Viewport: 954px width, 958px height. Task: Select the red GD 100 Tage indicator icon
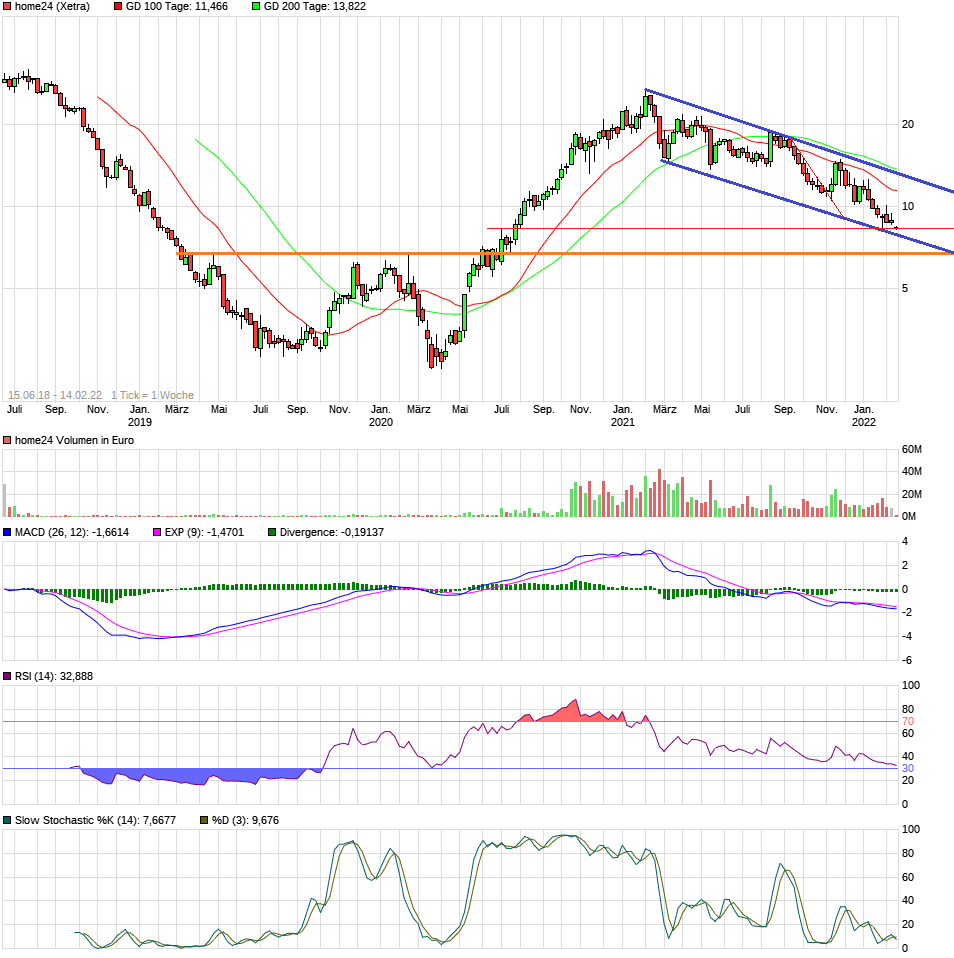(x=117, y=7)
